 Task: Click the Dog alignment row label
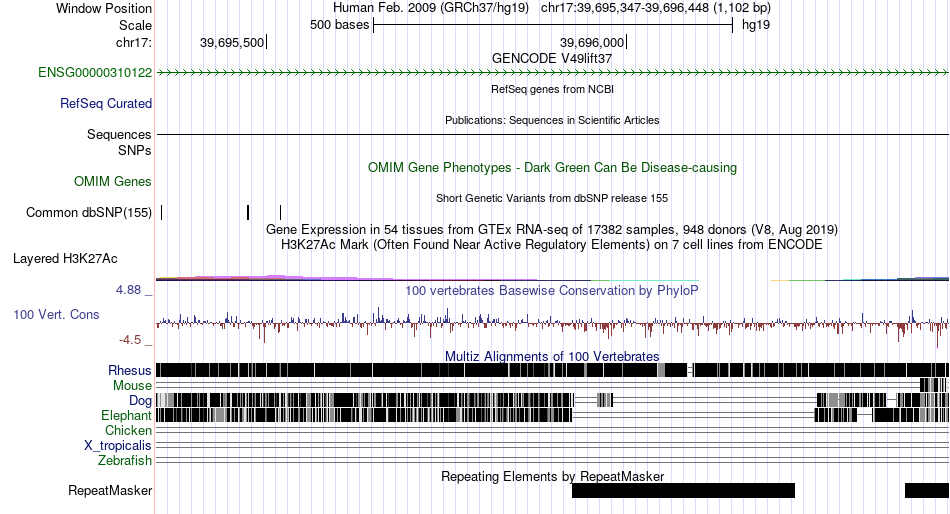(140, 401)
